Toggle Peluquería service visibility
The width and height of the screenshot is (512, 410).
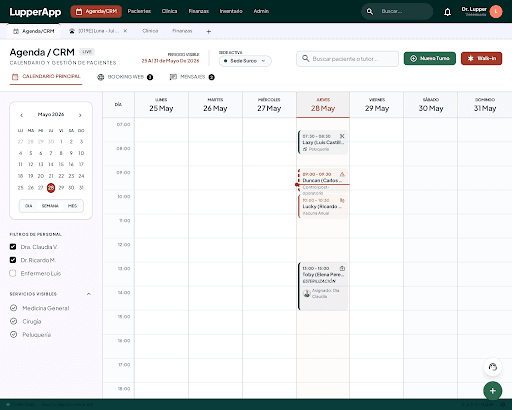click(x=14, y=334)
